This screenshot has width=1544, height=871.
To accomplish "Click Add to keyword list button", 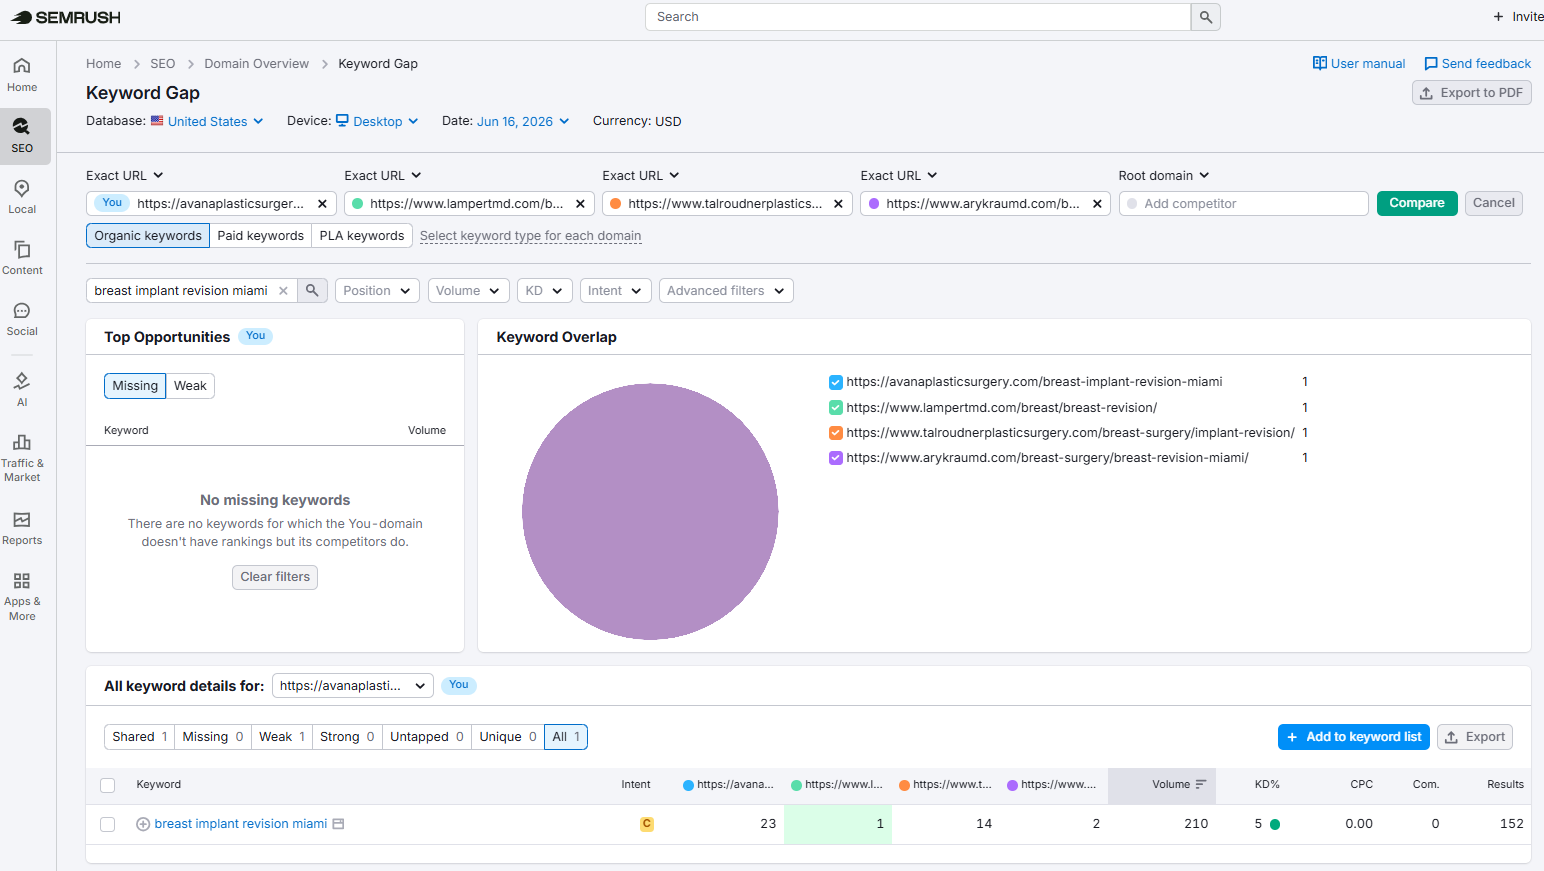I will pyautogui.click(x=1354, y=737).
